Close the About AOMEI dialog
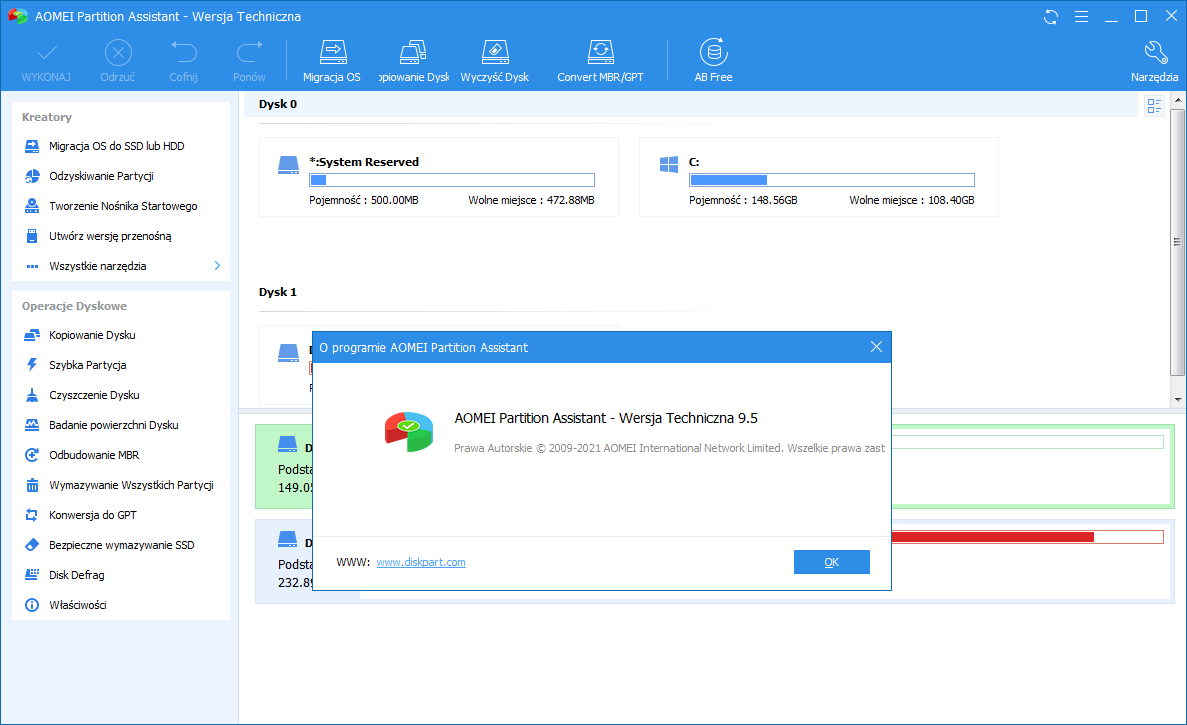The width and height of the screenshot is (1187, 725). (876, 347)
